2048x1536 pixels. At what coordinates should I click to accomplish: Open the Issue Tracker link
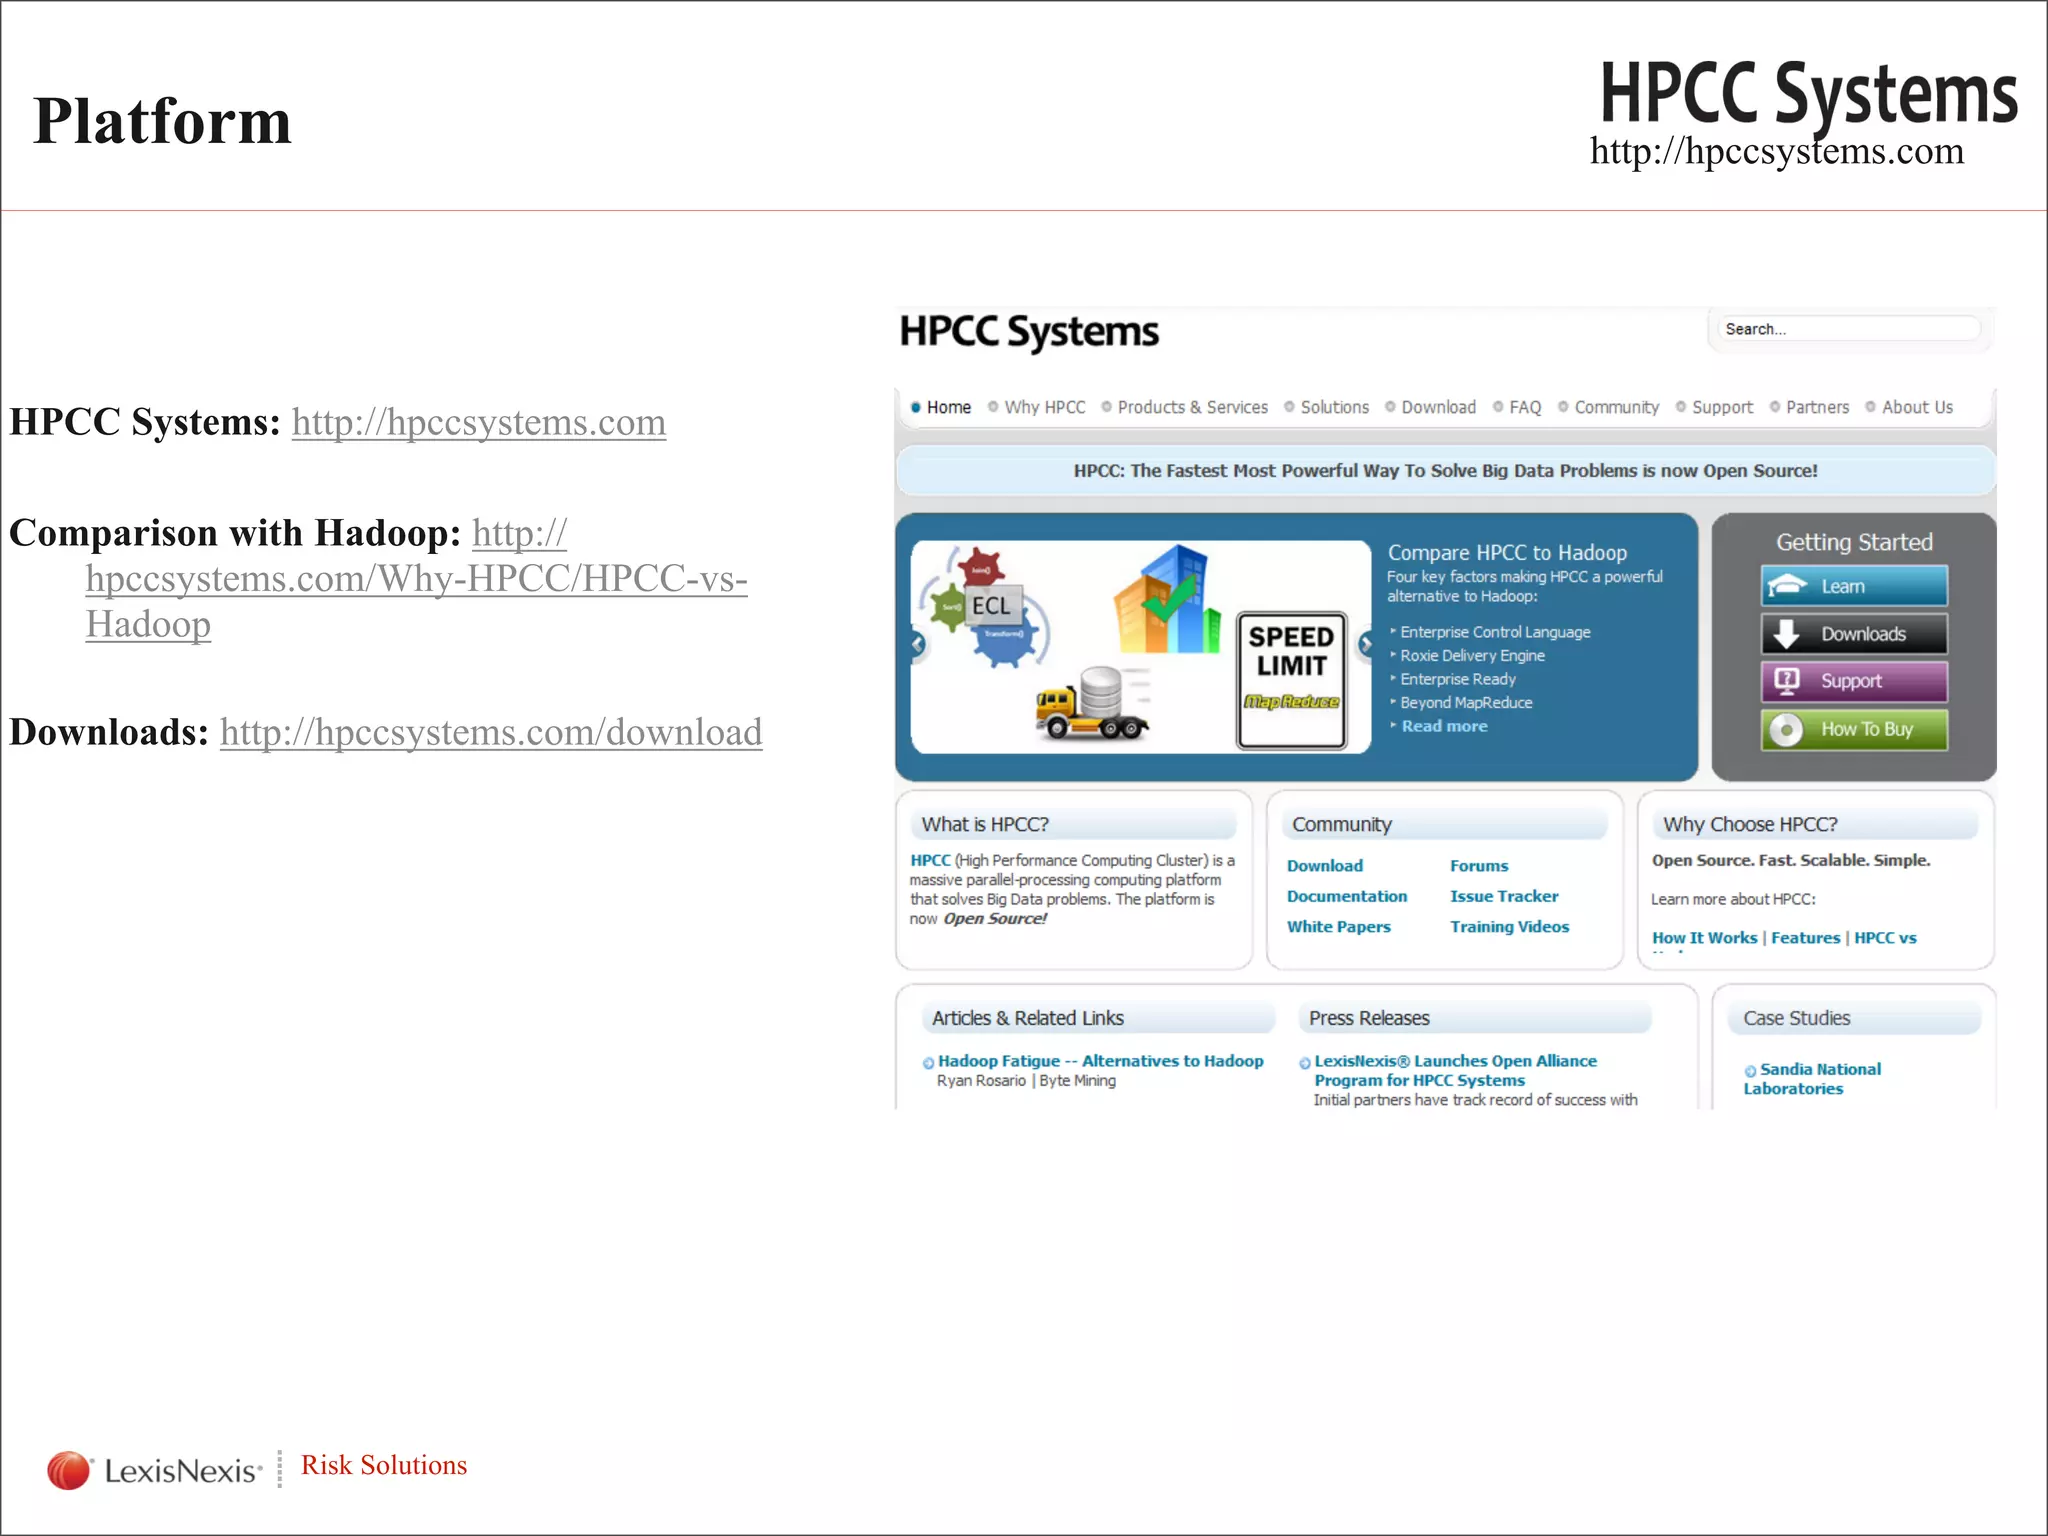coord(1504,896)
